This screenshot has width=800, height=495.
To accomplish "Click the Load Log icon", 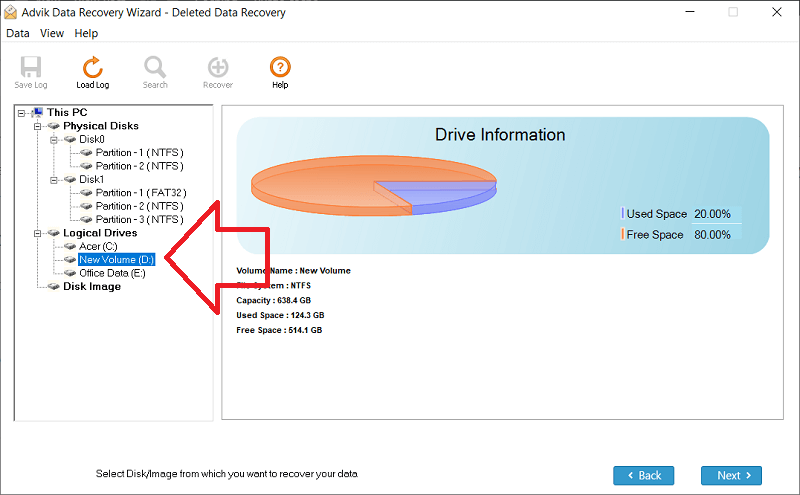I will (93, 68).
